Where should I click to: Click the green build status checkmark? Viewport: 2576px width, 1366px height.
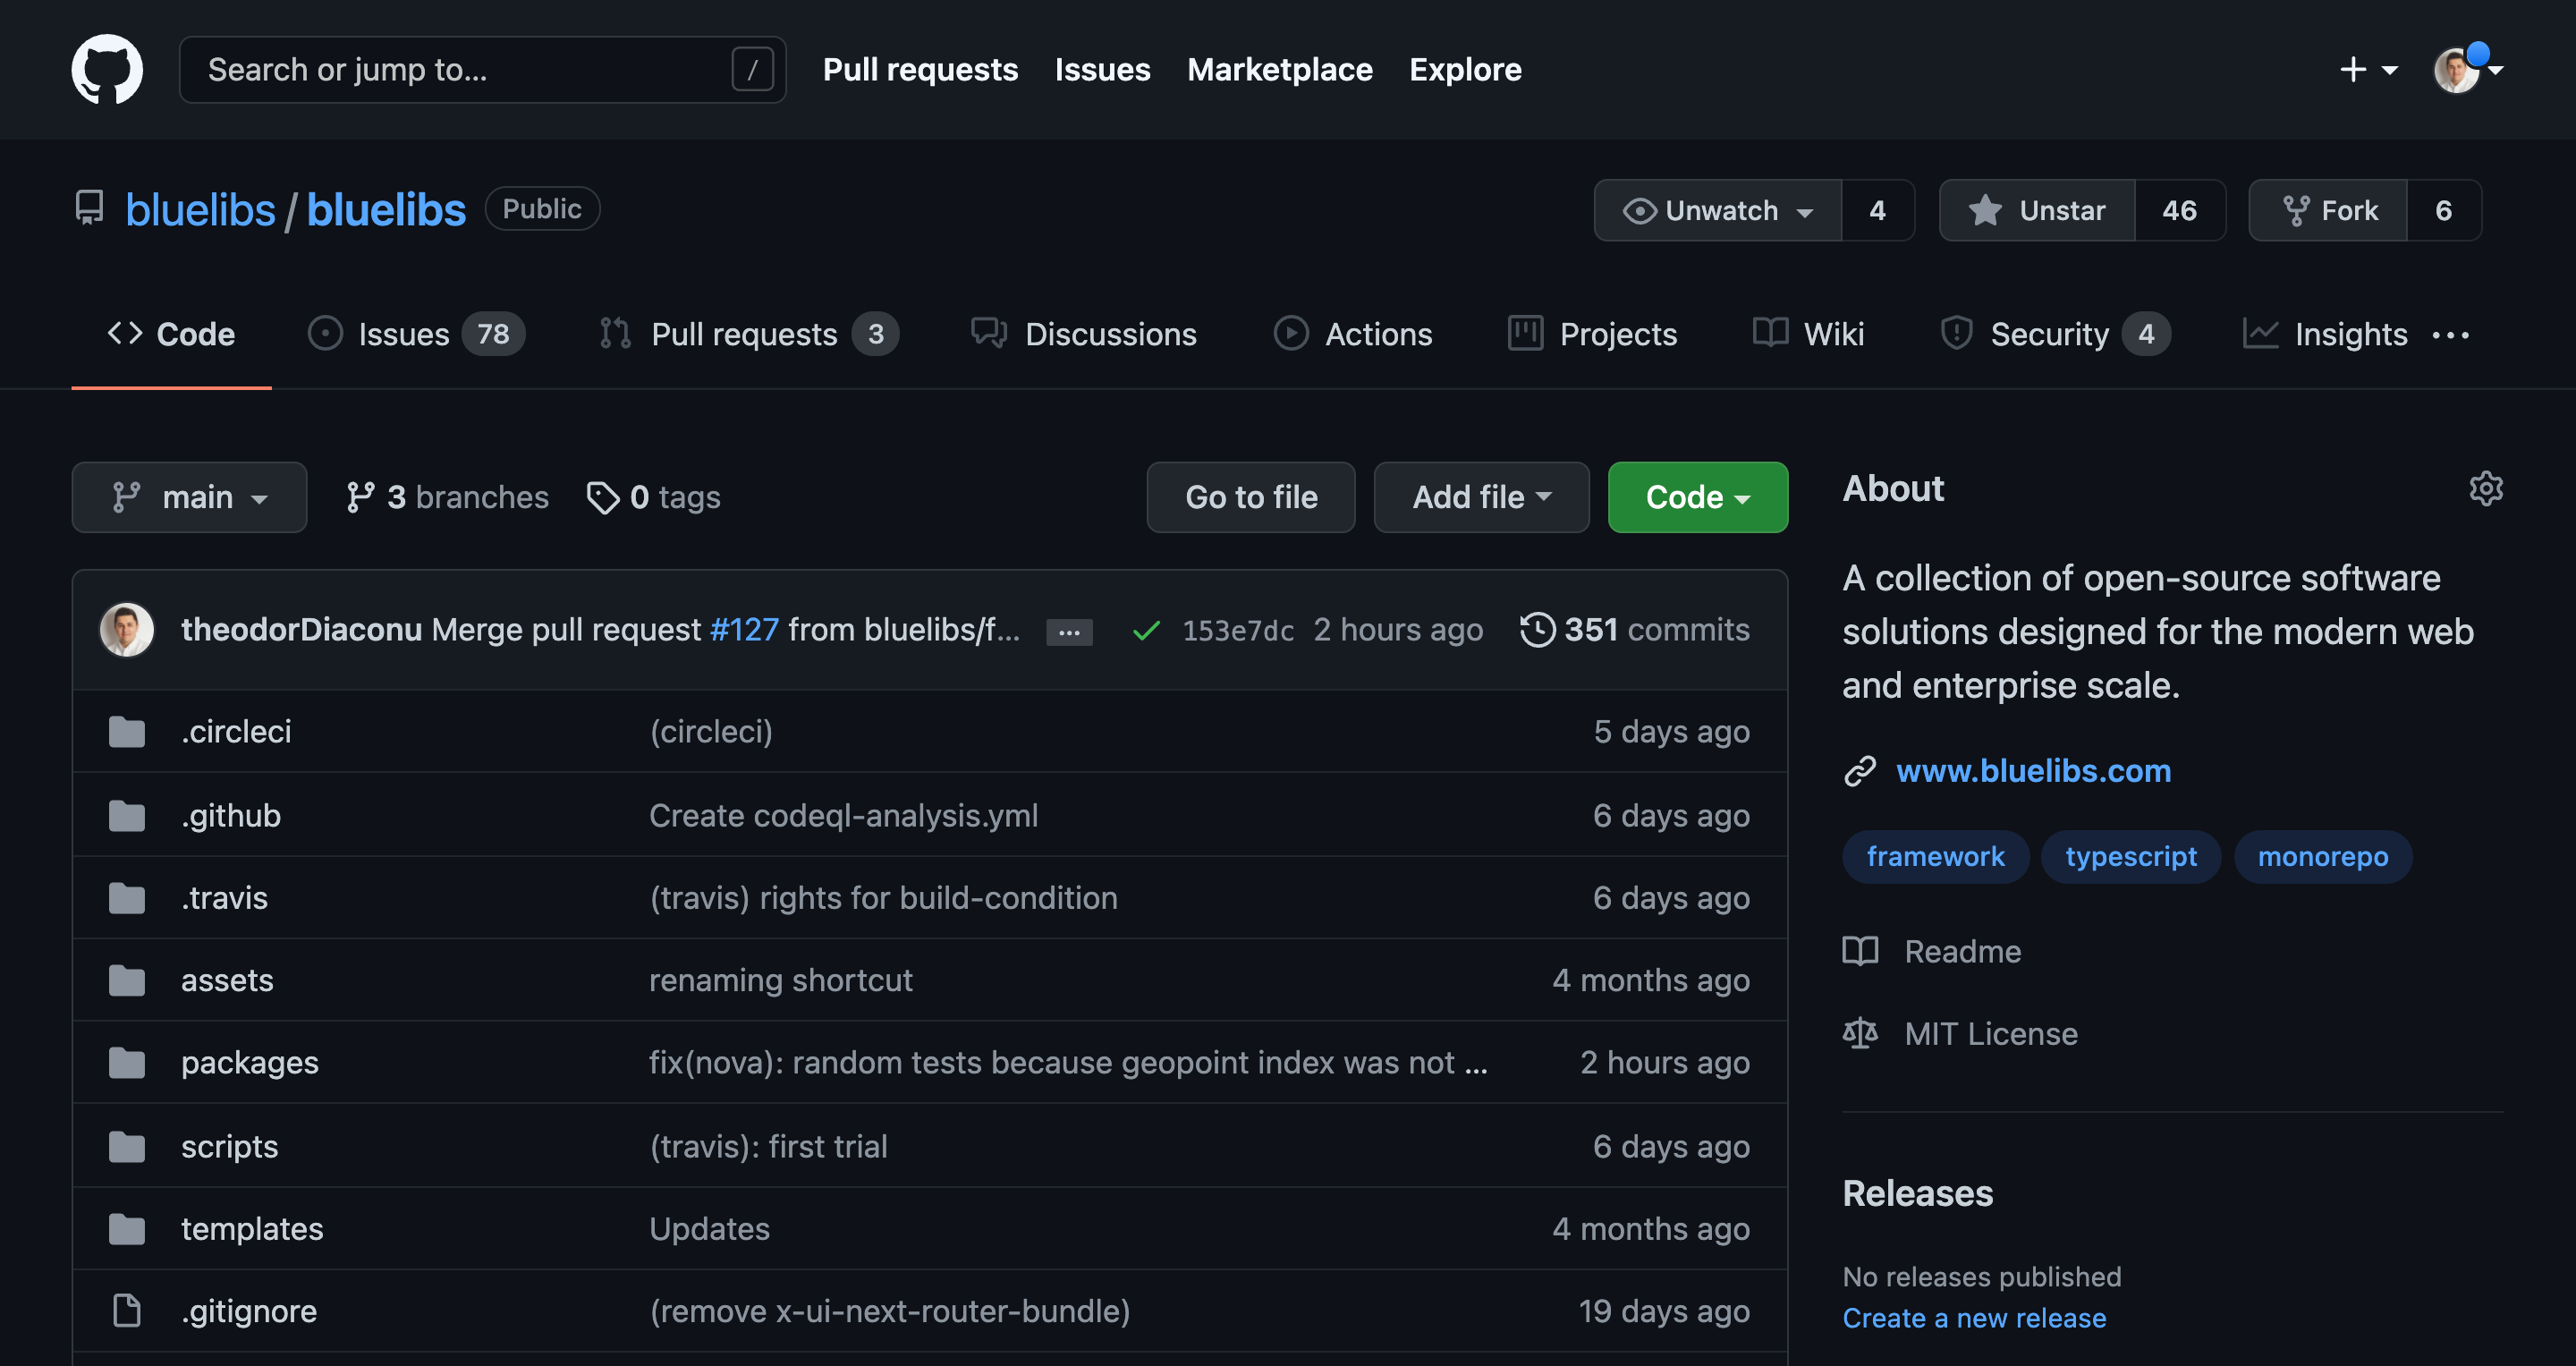(1146, 631)
